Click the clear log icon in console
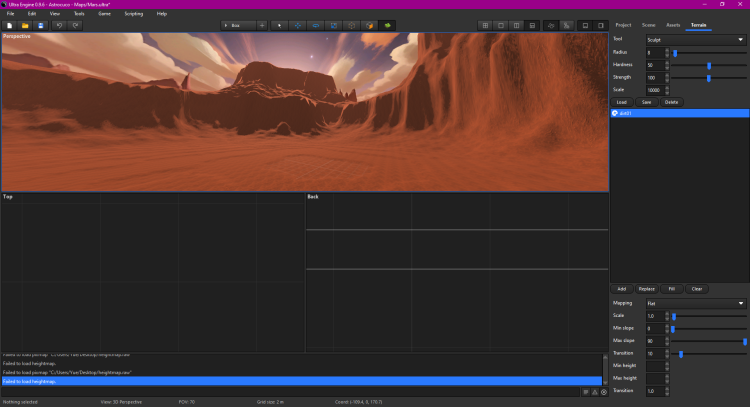Image resolution: width=750 pixels, height=407 pixels. (604, 392)
